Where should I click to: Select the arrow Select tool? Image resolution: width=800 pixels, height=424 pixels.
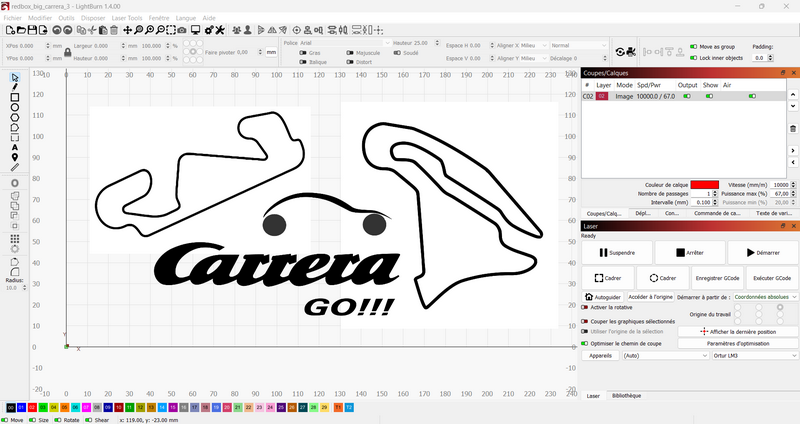point(15,77)
